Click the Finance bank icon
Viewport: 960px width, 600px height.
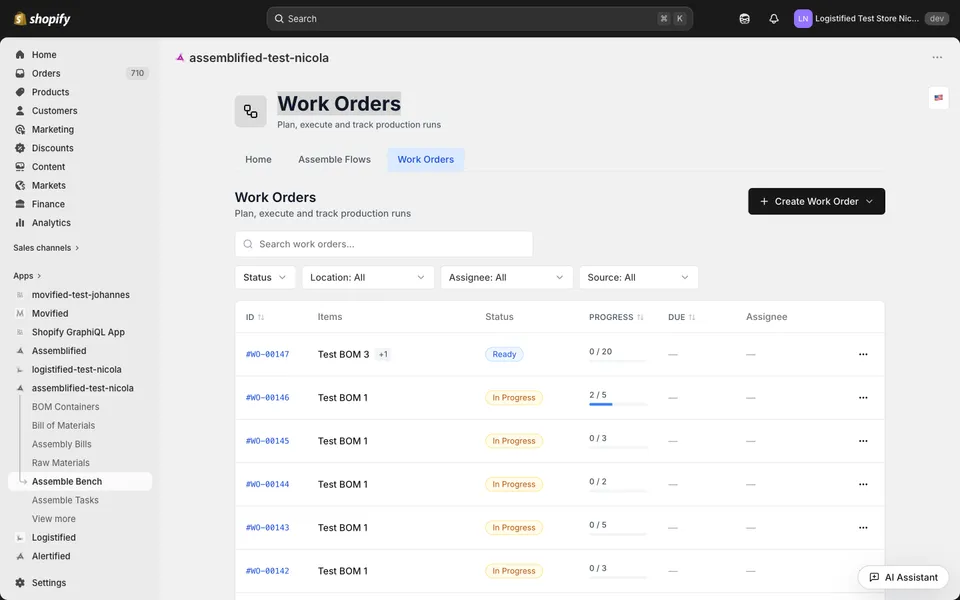tap(20, 204)
